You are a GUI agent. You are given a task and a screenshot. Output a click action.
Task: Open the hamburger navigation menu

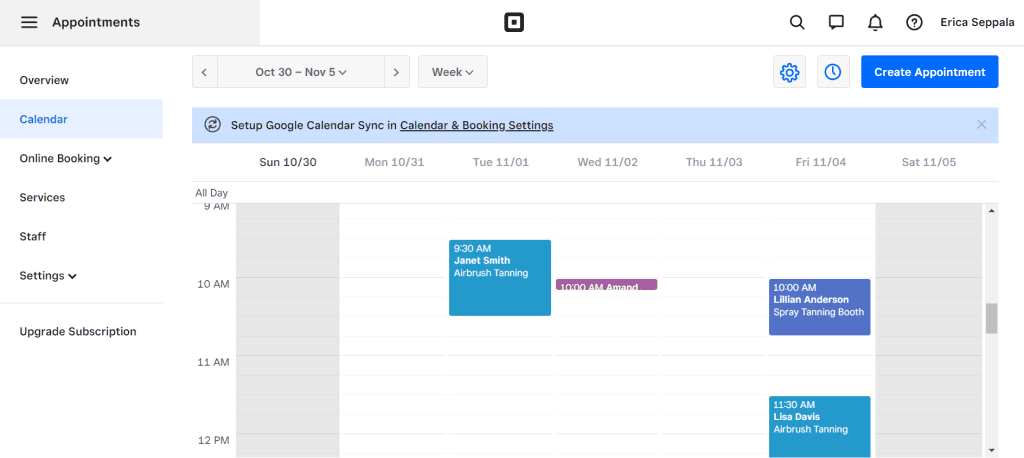(x=29, y=22)
